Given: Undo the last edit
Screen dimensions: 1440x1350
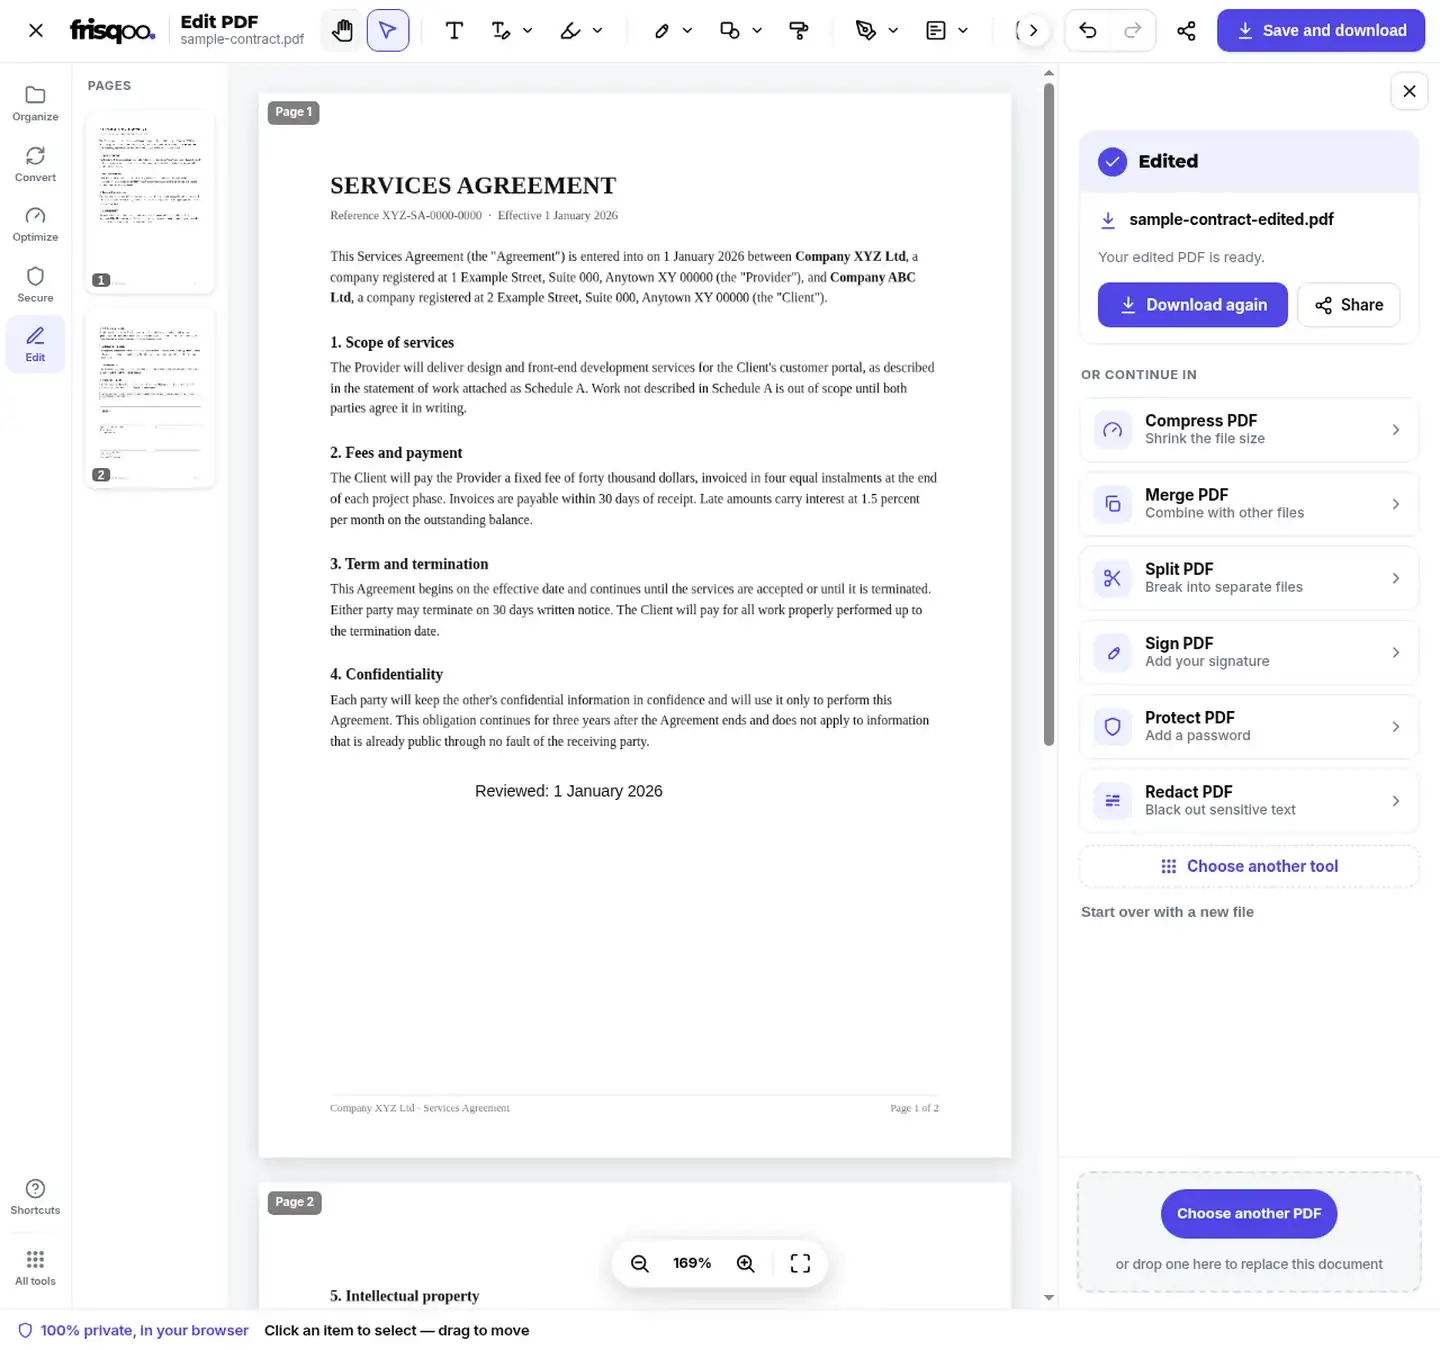Looking at the screenshot, I should click(1088, 31).
